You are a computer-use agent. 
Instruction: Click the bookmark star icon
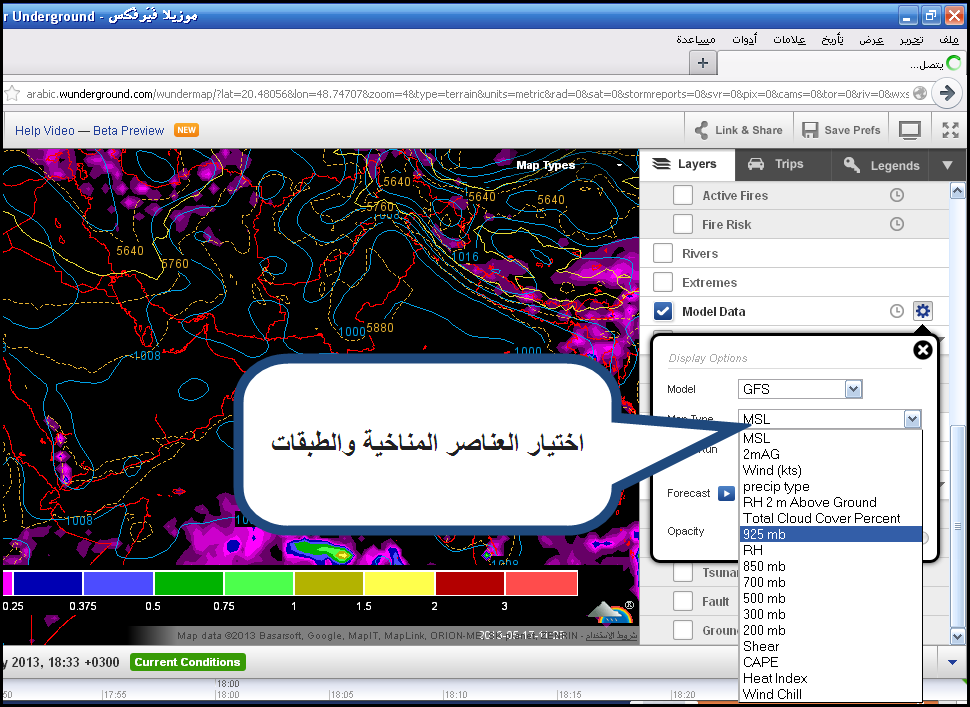[12, 94]
